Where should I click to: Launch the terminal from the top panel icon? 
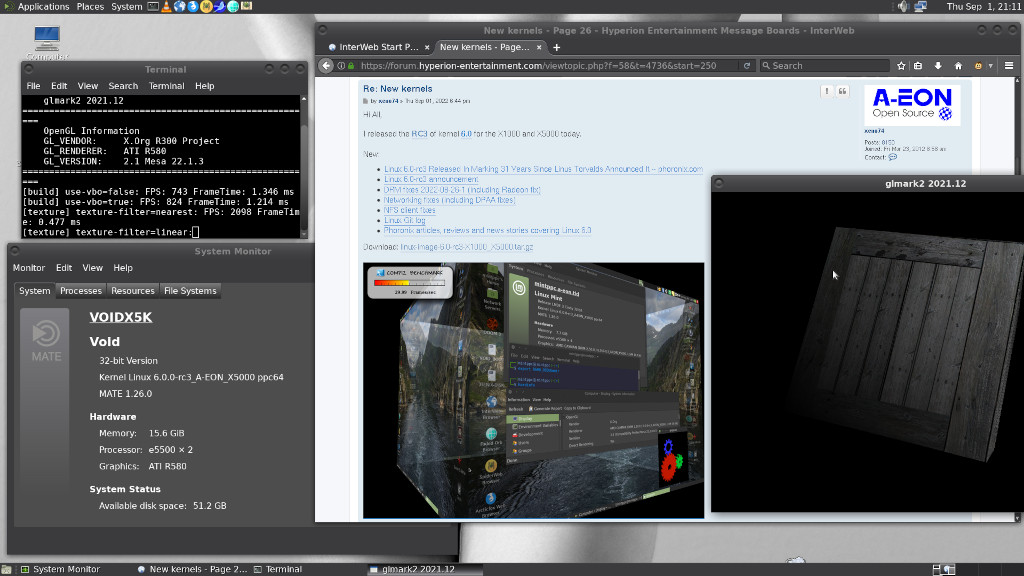tap(153, 7)
